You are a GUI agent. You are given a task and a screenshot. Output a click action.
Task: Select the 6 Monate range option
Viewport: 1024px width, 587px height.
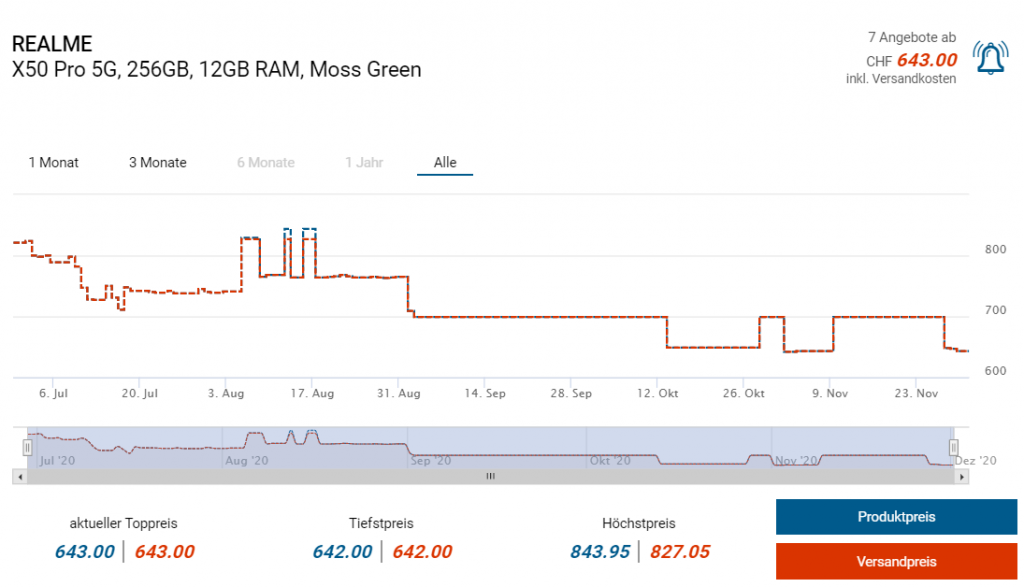[265, 163]
